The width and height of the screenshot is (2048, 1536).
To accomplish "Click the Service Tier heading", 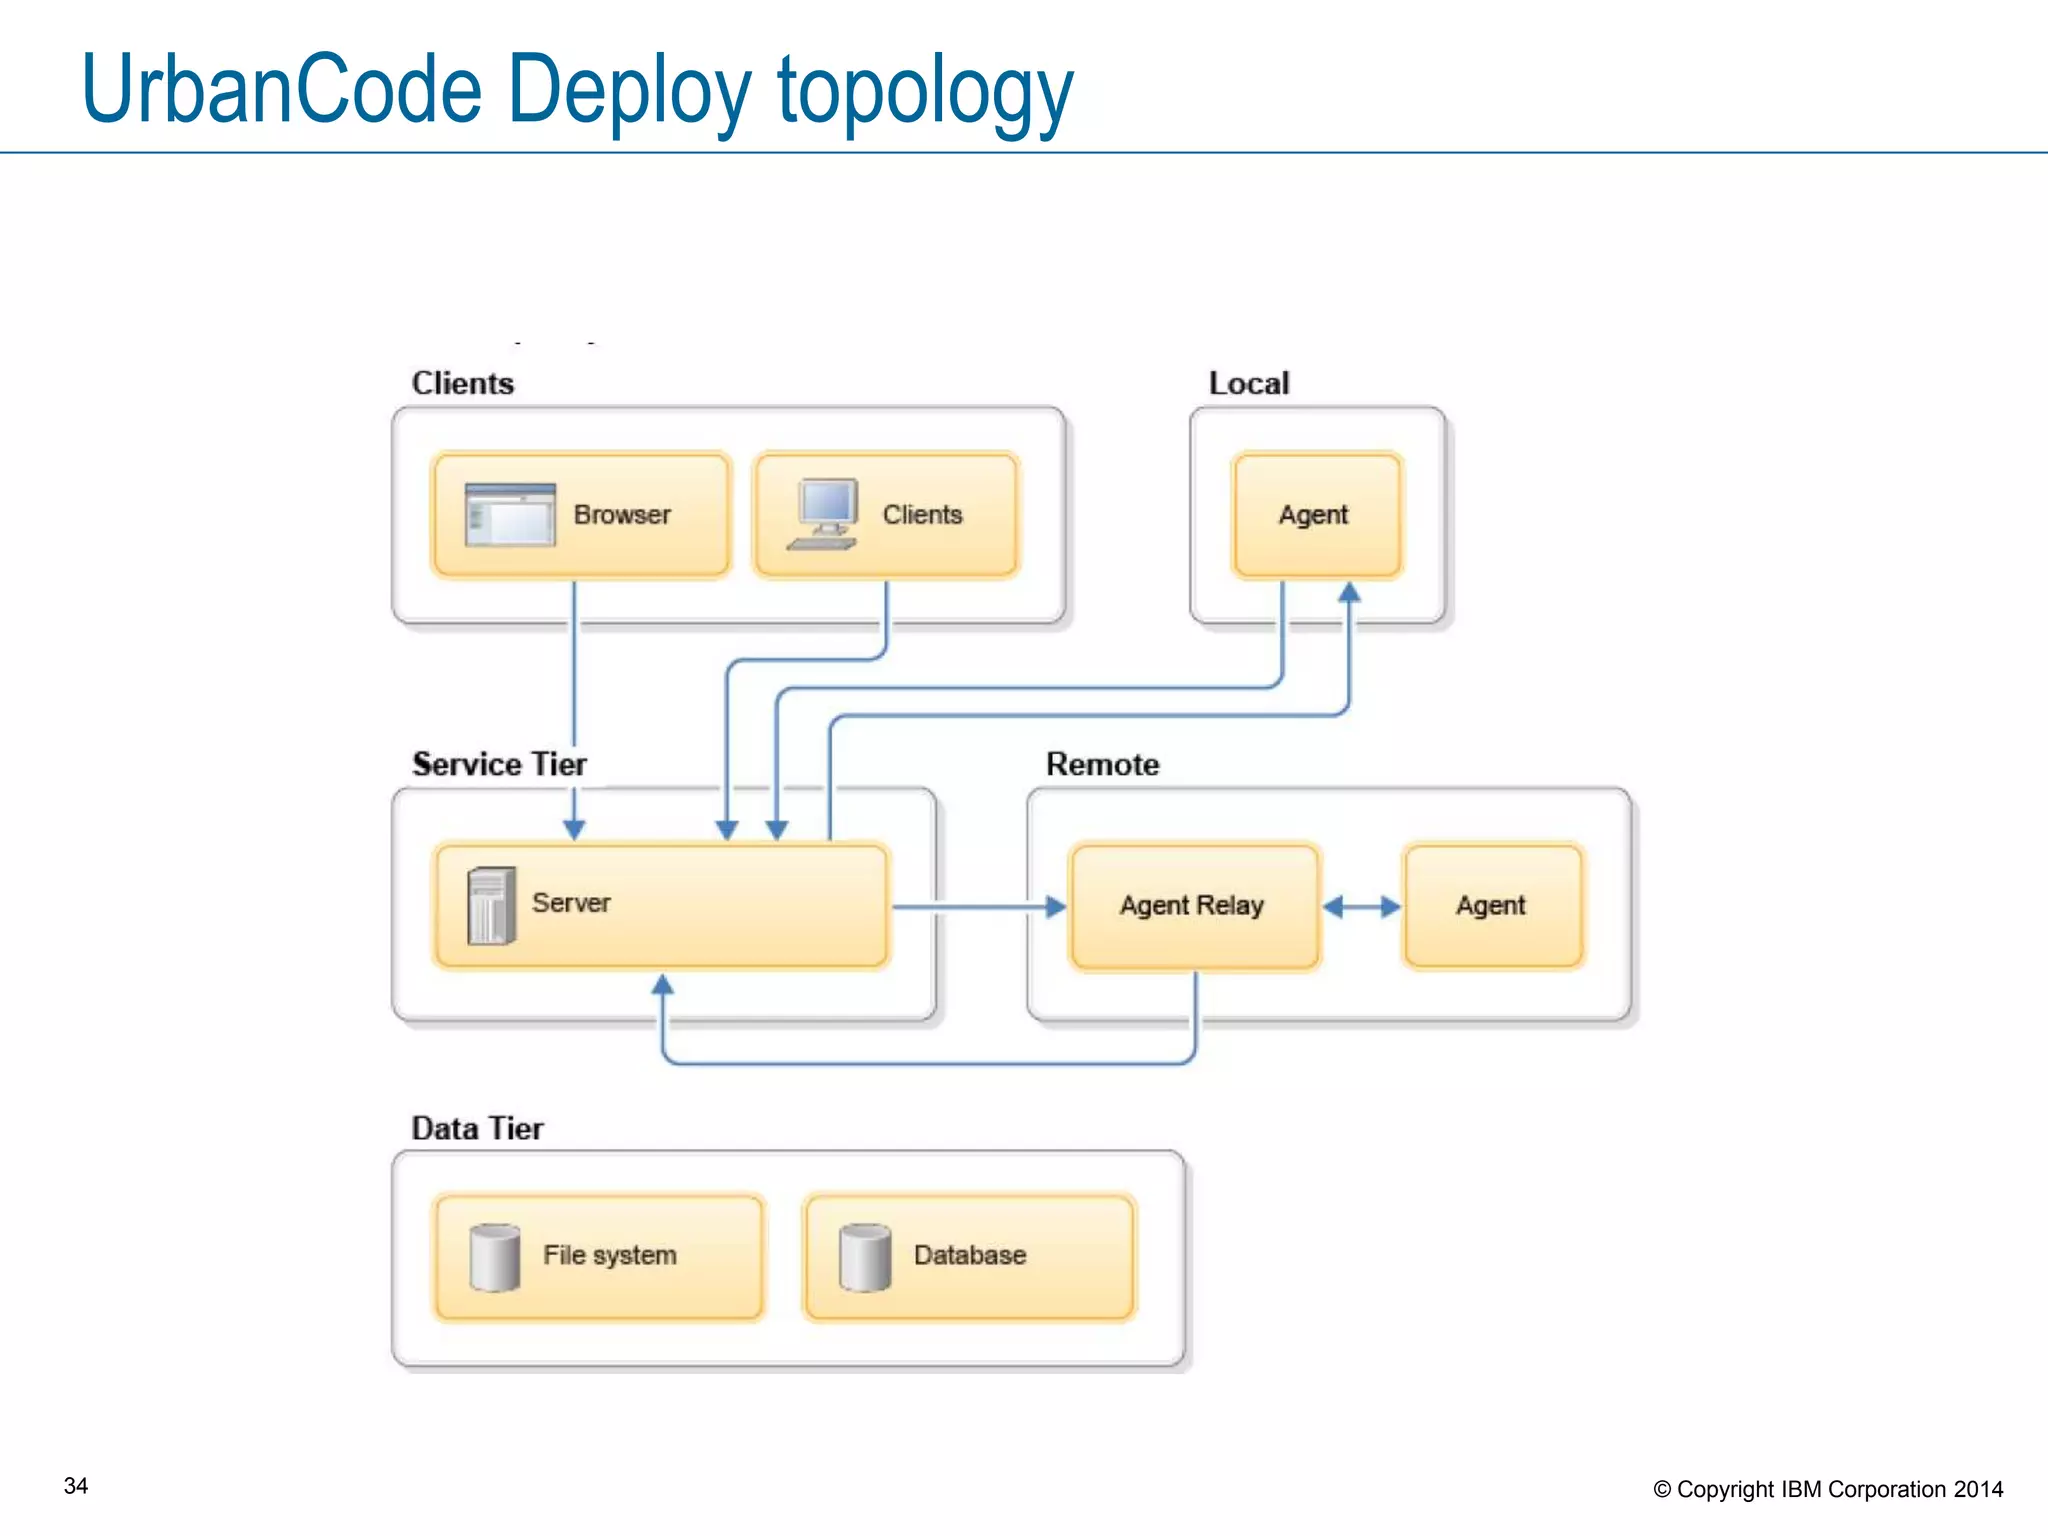I will (x=499, y=764).
